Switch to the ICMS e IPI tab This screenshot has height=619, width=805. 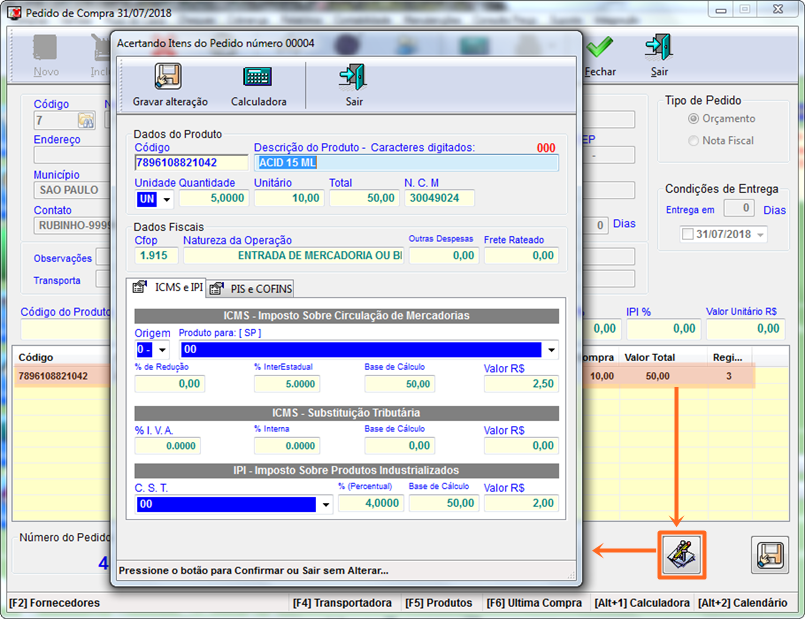[166, 287]
